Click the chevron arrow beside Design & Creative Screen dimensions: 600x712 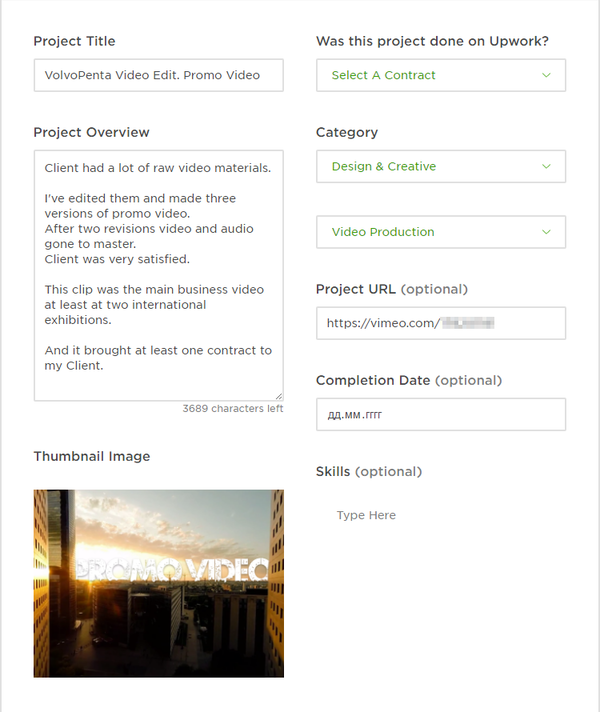(546, 166)
